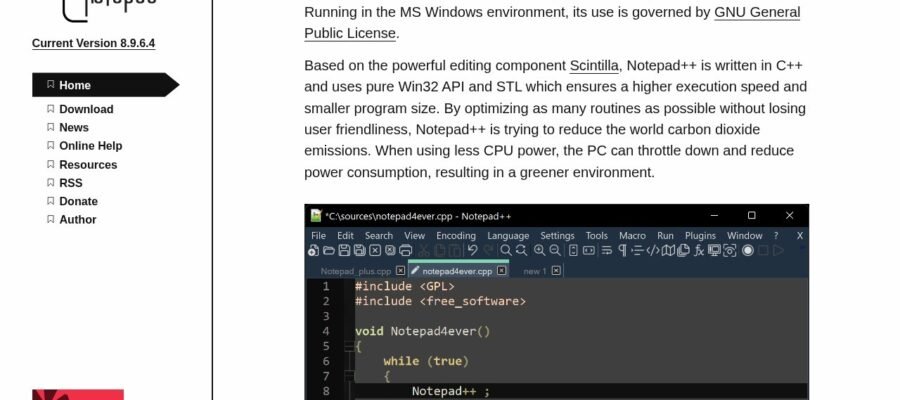The width and height of the screenshot is (900, 400).
Task: Click the Paste toolbar icon
Action: click(x=455, y=250)
